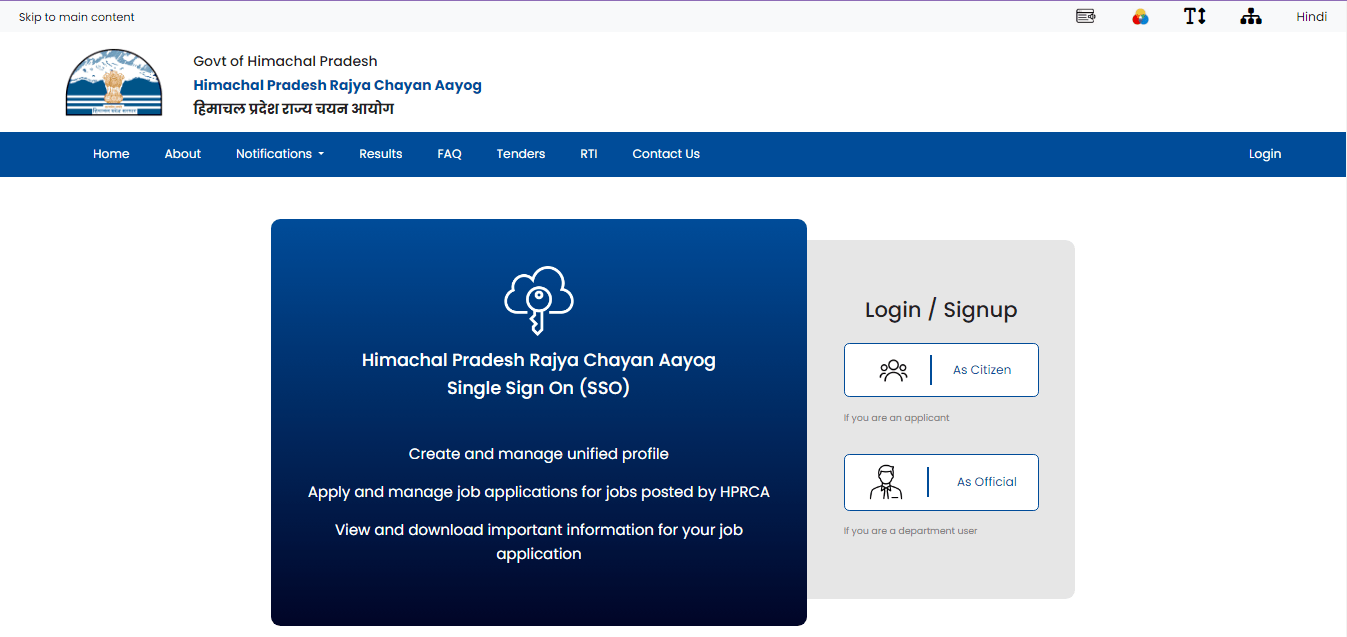
Task: Open the About page
Action: [x=183, y=154]
